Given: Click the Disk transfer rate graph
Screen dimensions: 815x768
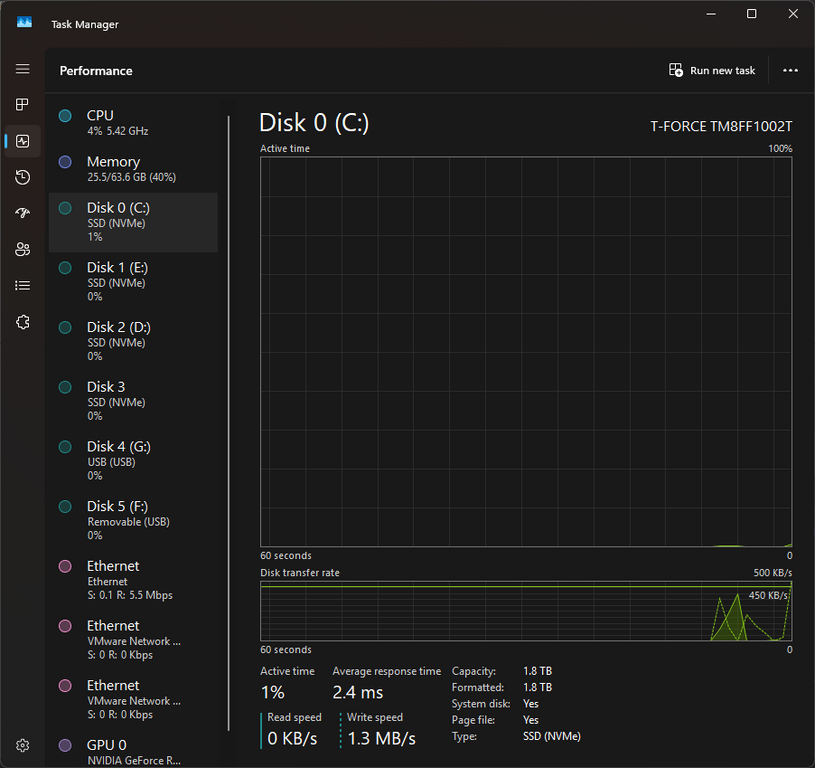Looking at the screenshot, I should coord(526,611).
